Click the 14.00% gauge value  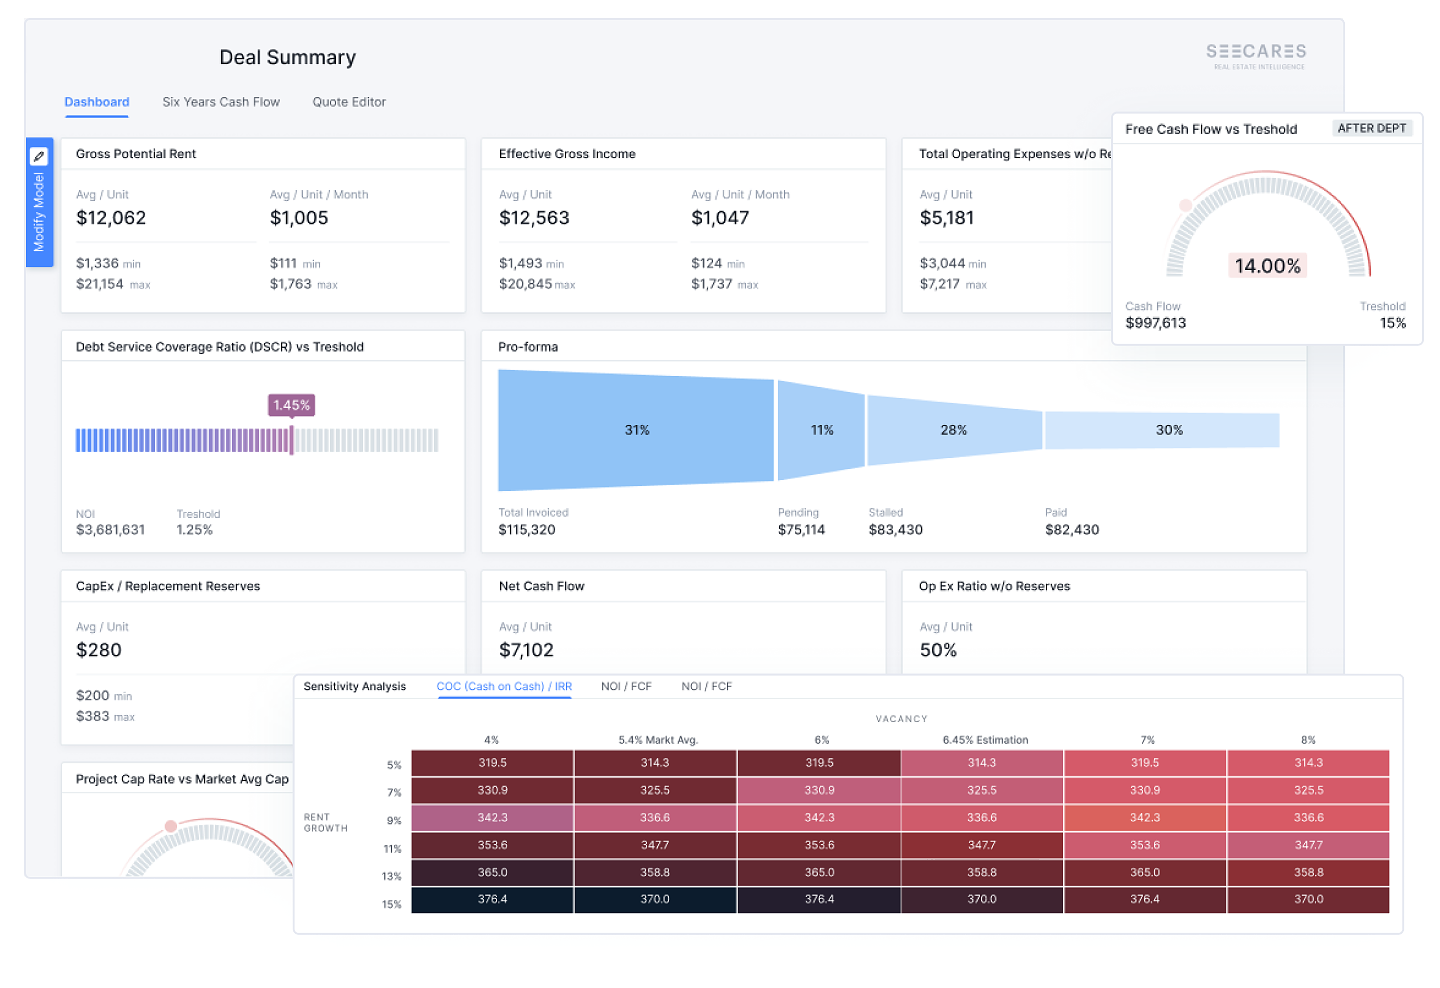(1267, 266)
